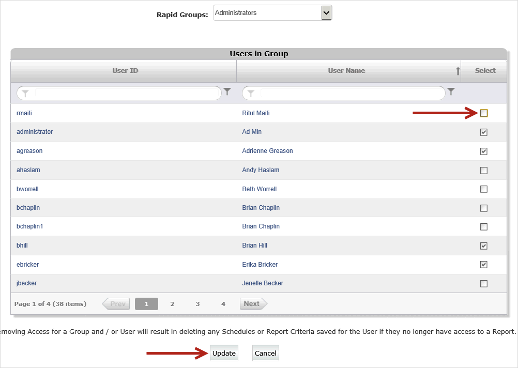Open the bhill user ID link
This screenshot has width=518, height=368.
point(22,245)
